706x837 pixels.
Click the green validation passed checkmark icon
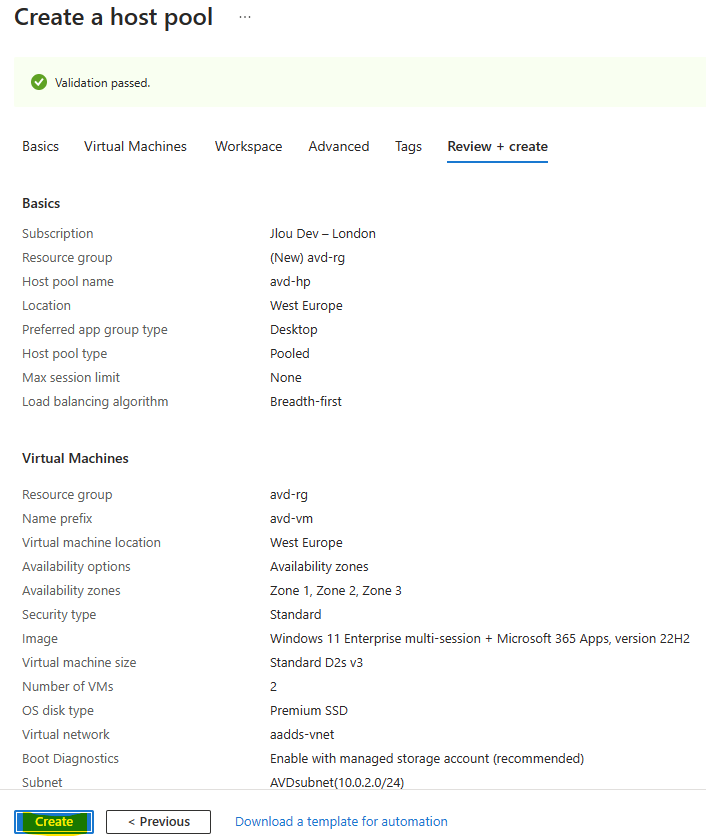tap(39, 82)
